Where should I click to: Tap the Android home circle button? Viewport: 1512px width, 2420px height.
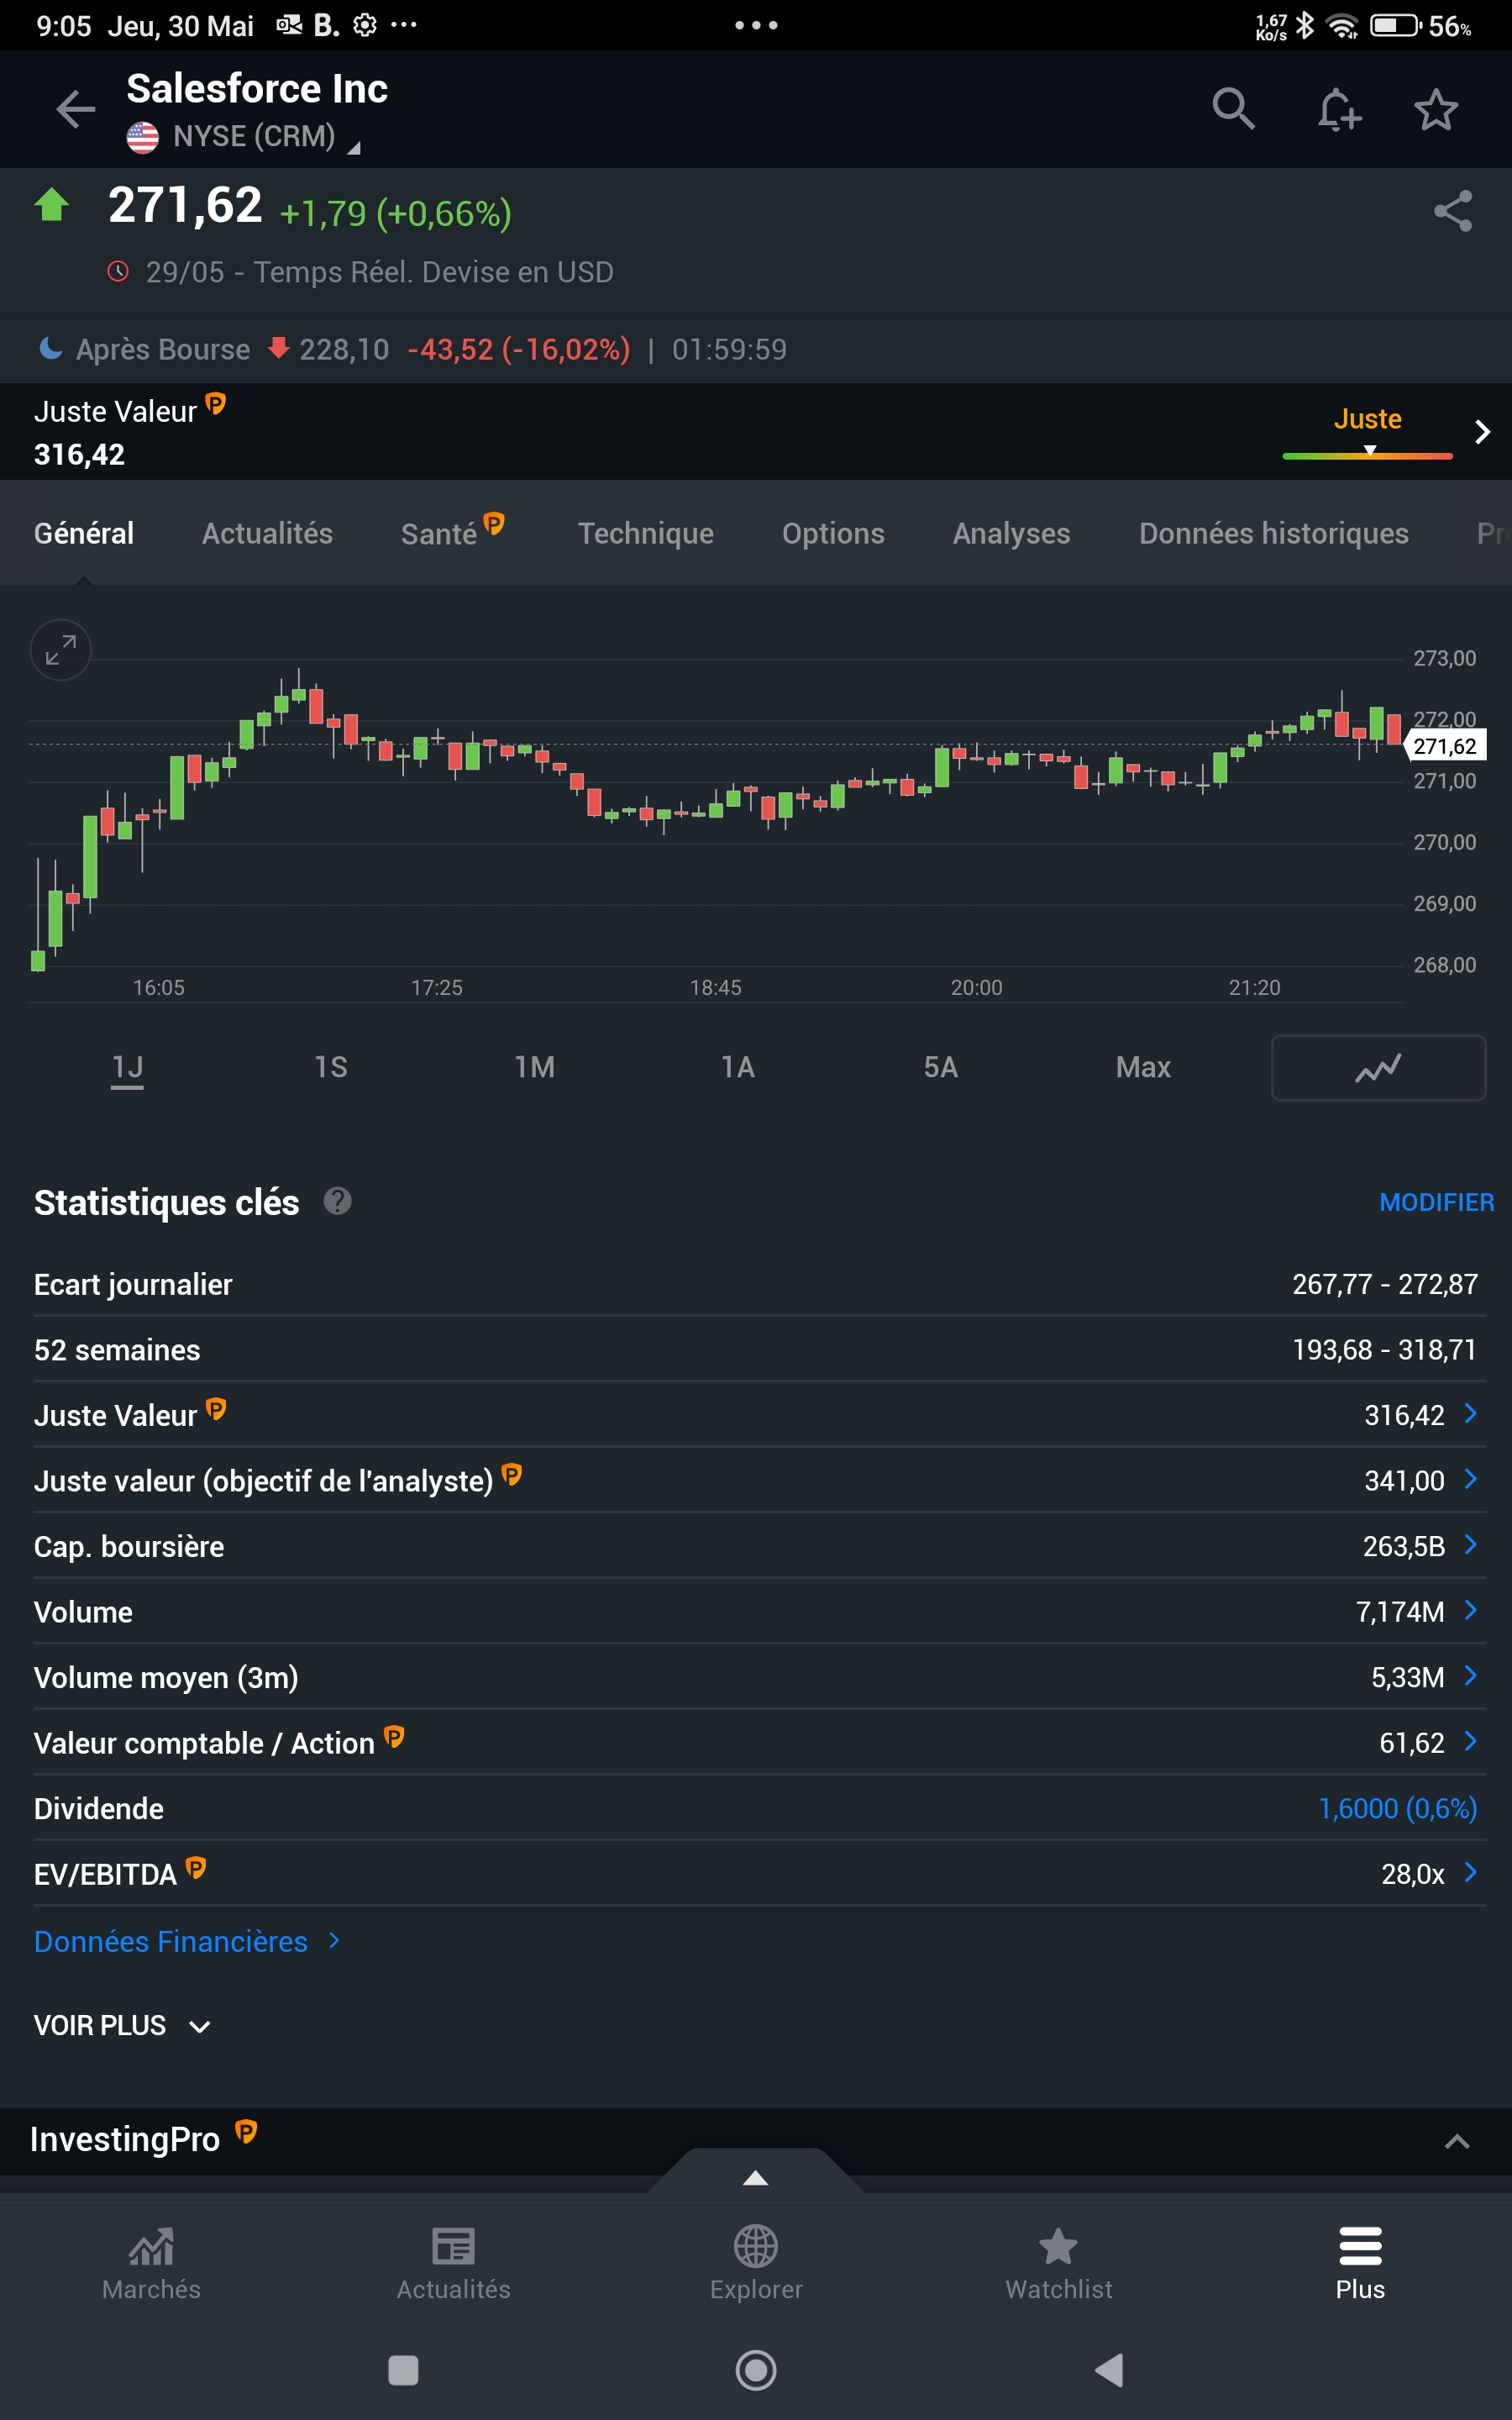coord(756,2370)
